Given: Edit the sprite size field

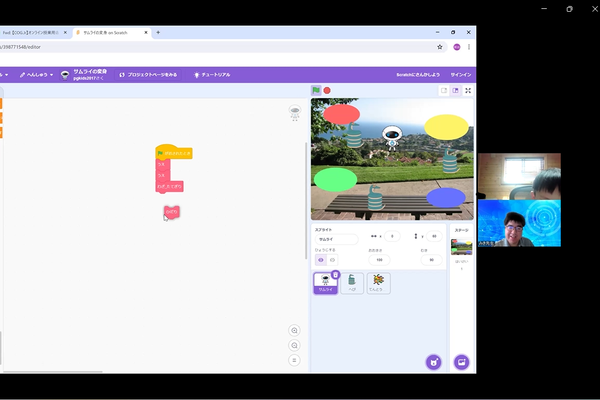Looking at the screenshot, I should coord(379,260).
